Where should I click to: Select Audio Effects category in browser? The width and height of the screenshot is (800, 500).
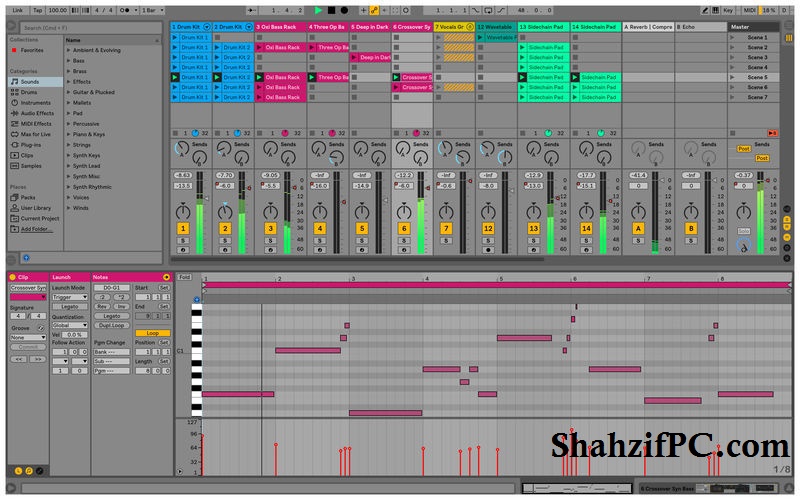click(x=35, y=113)
